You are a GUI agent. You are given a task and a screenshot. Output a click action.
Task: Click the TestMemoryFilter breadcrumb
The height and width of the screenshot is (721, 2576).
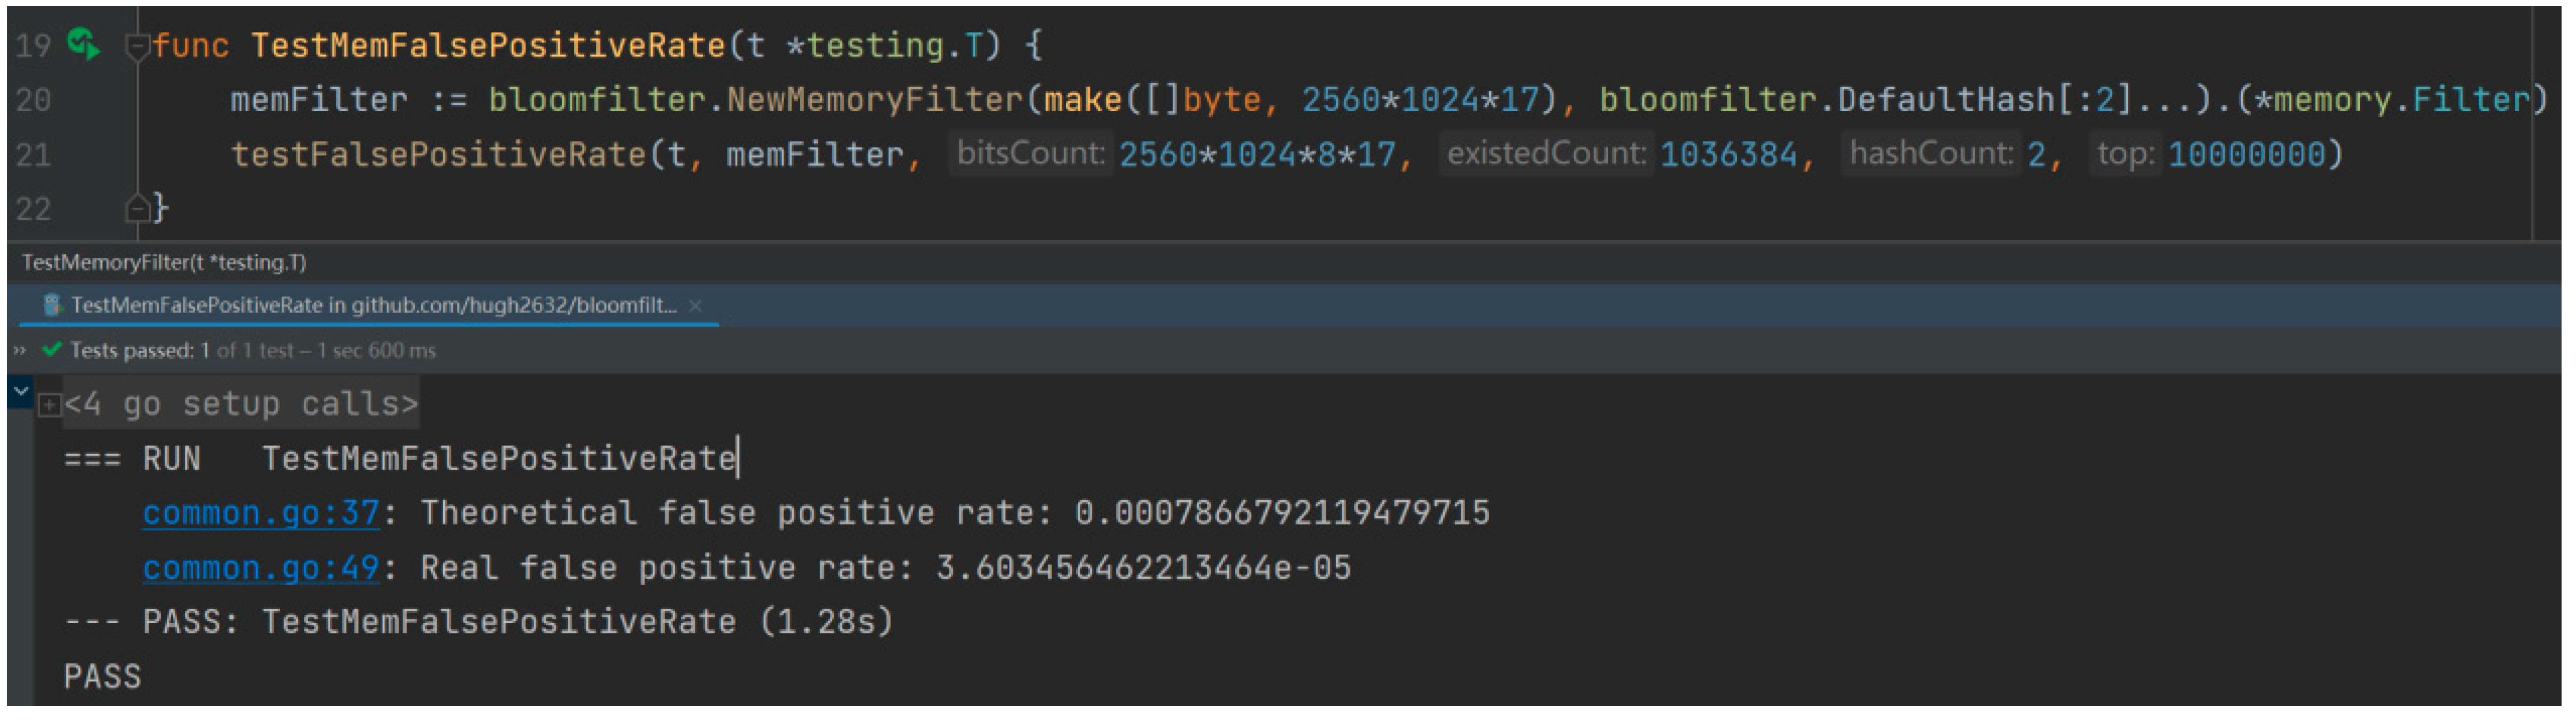pyautogui.click(x=164, y=262)
